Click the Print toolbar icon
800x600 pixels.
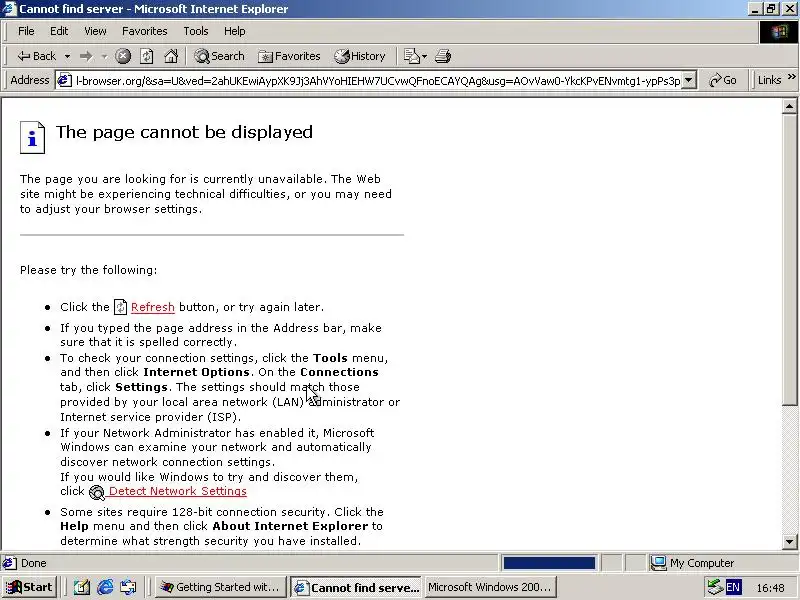(443, 56)
